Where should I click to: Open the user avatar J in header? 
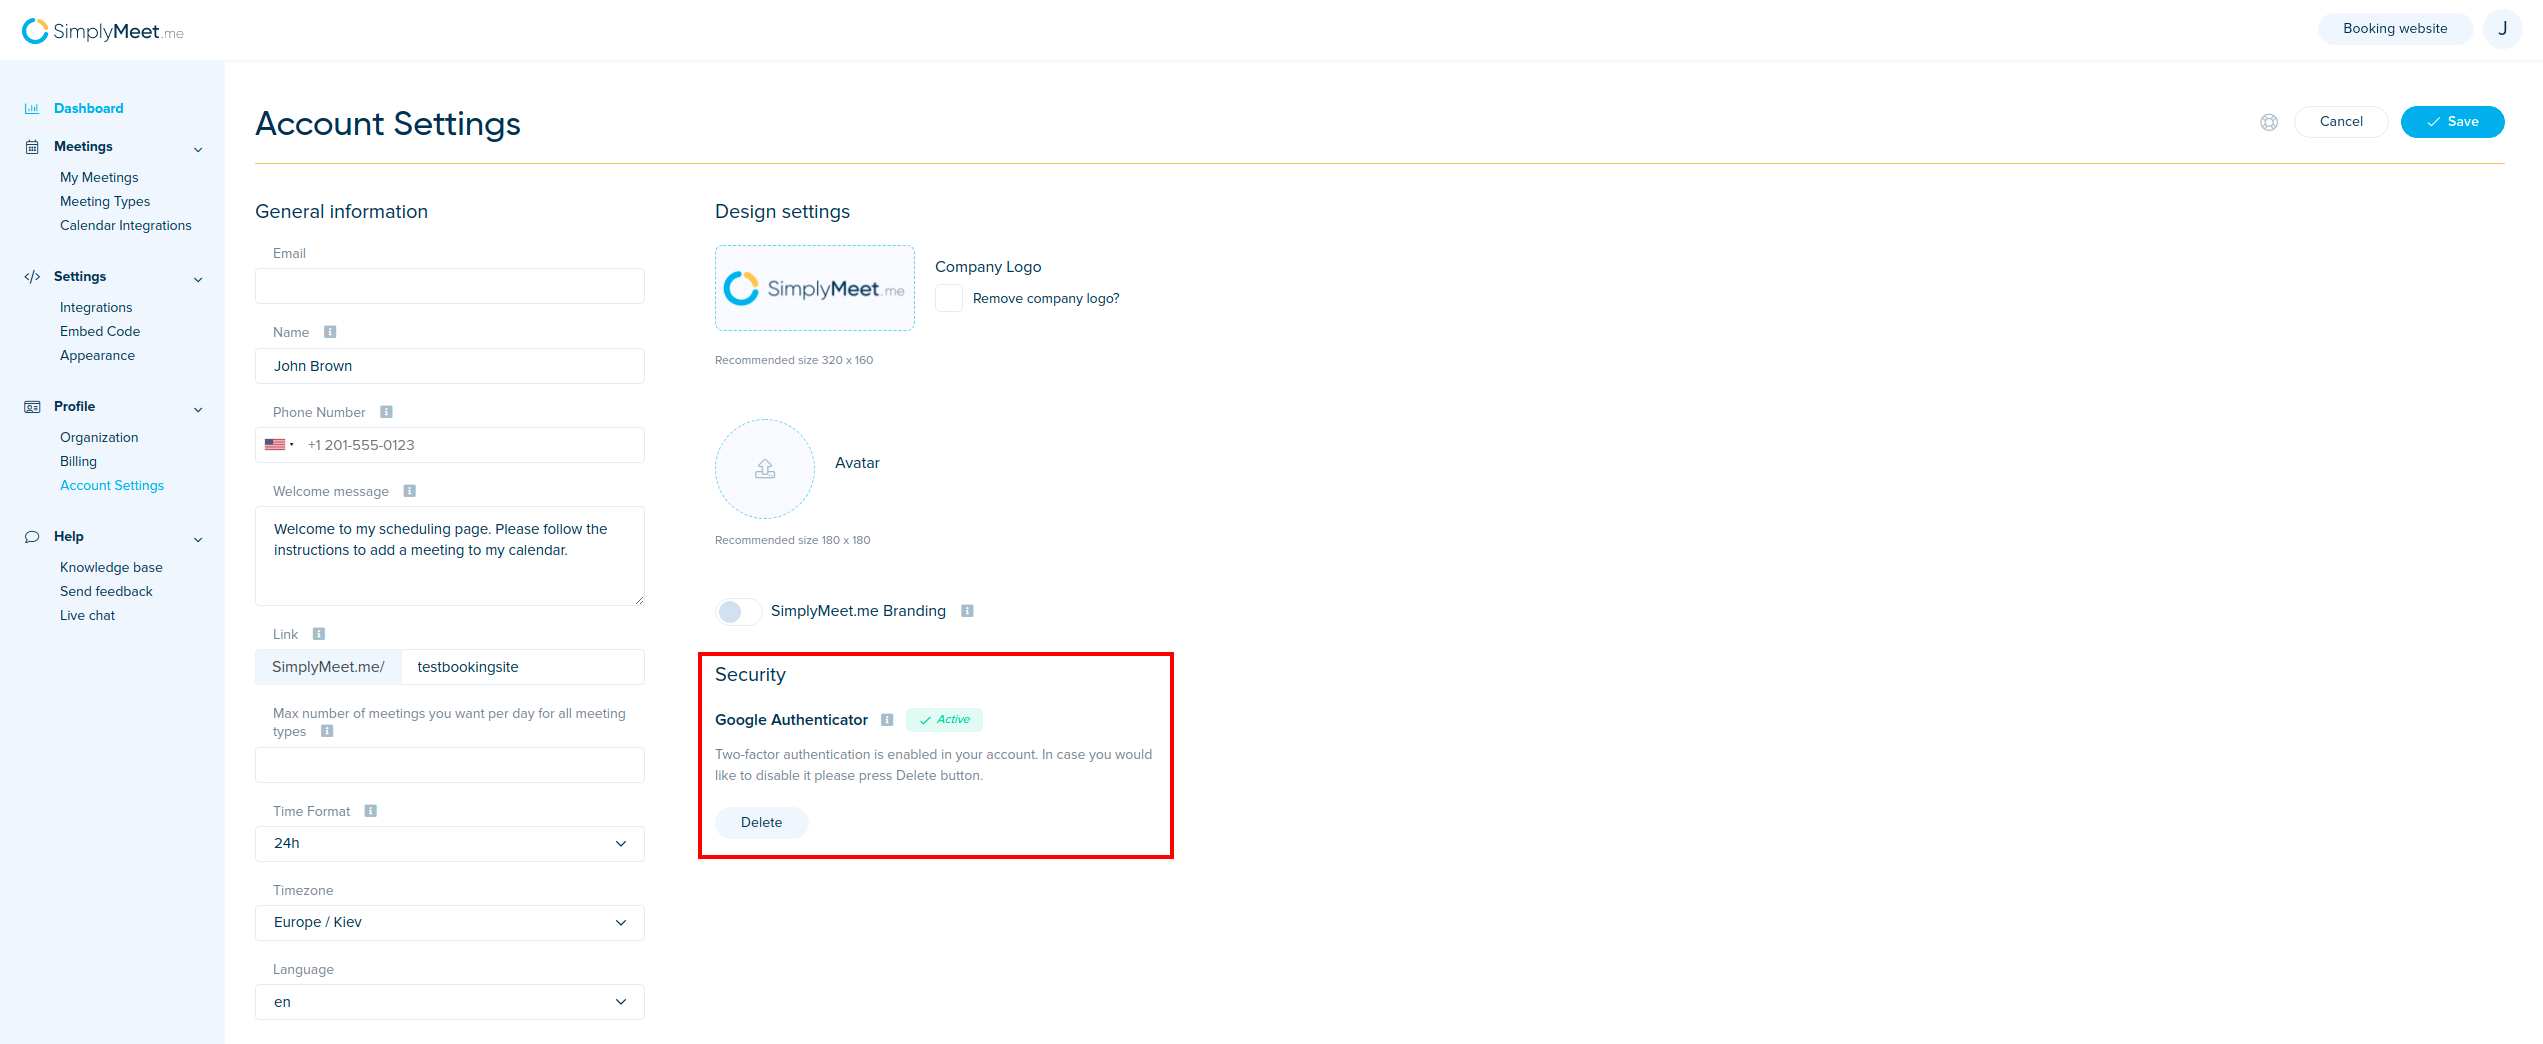pyautogui.click(x=2502, y=29)
